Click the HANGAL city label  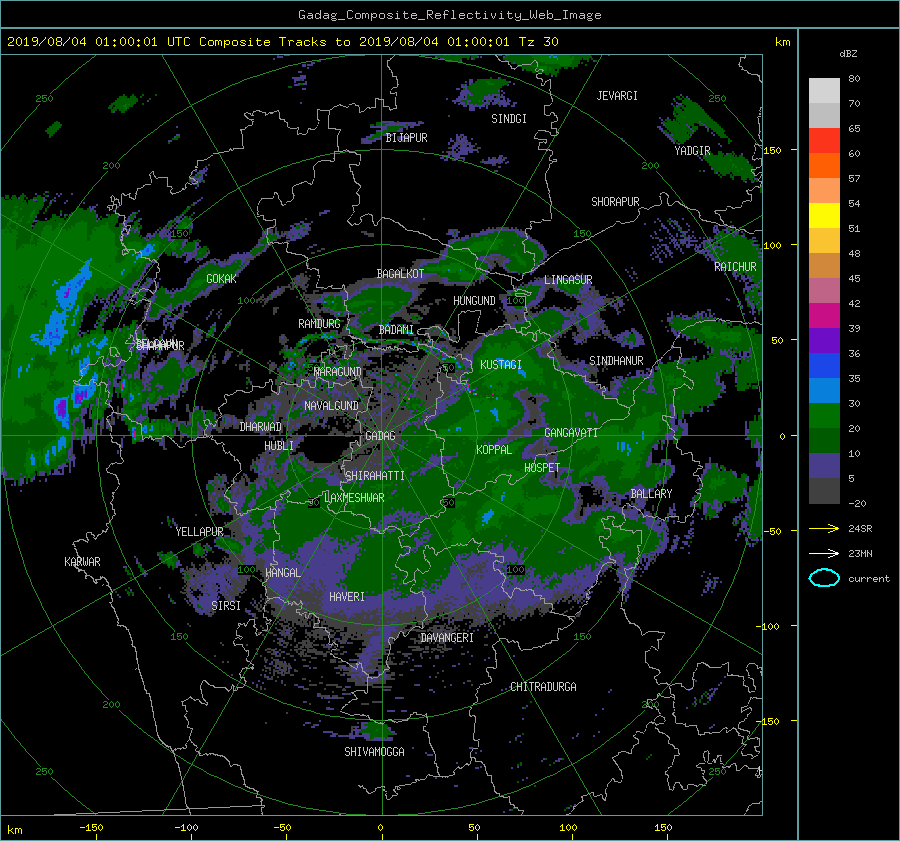coord(283,573)
